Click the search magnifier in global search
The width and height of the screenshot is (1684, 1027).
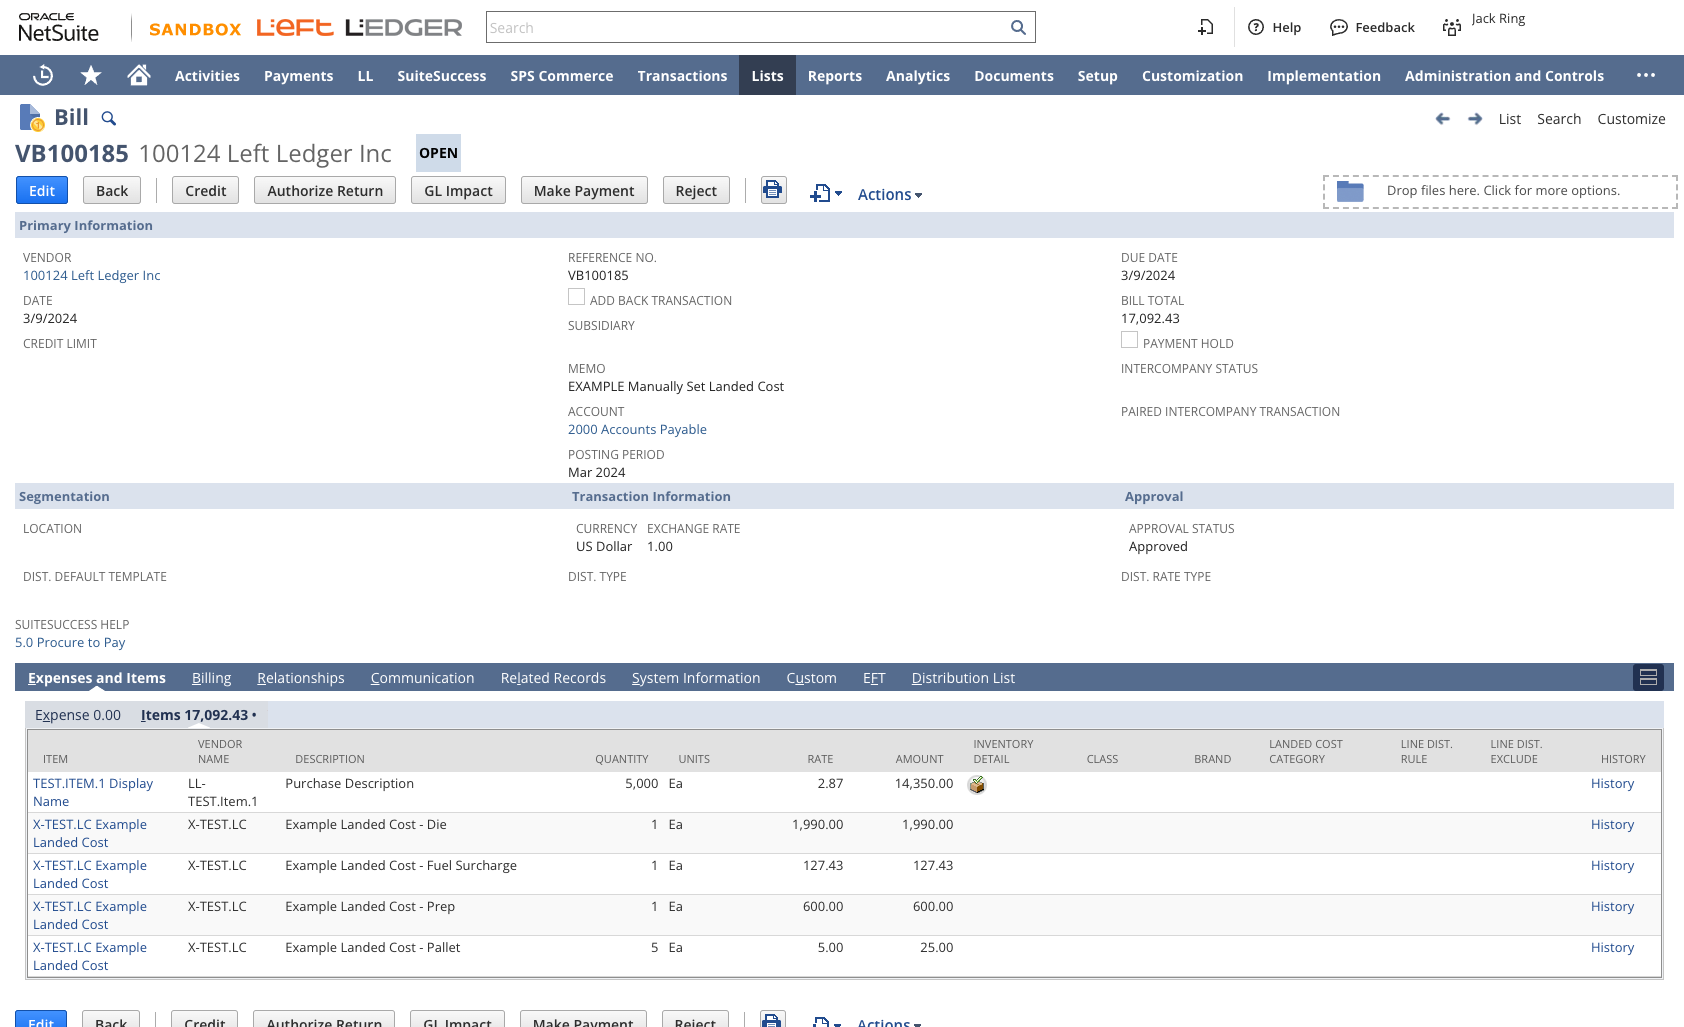pos(1018,27)
